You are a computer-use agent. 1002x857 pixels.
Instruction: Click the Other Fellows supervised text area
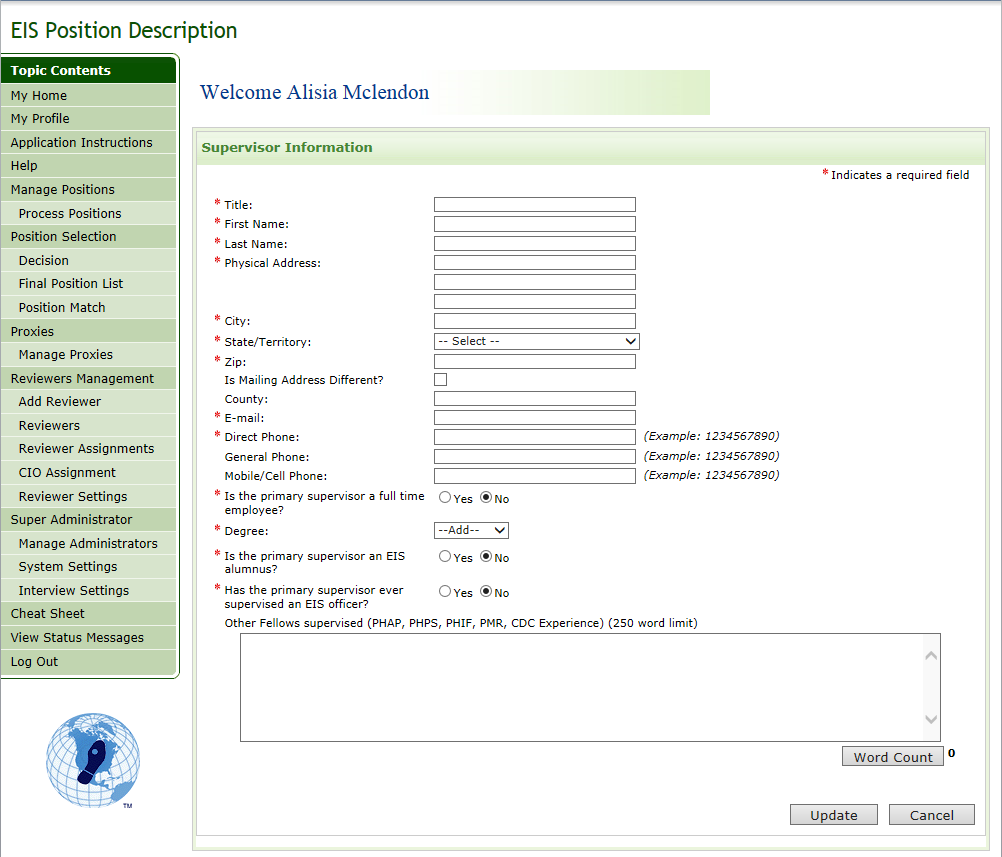[x=580, y=687]
